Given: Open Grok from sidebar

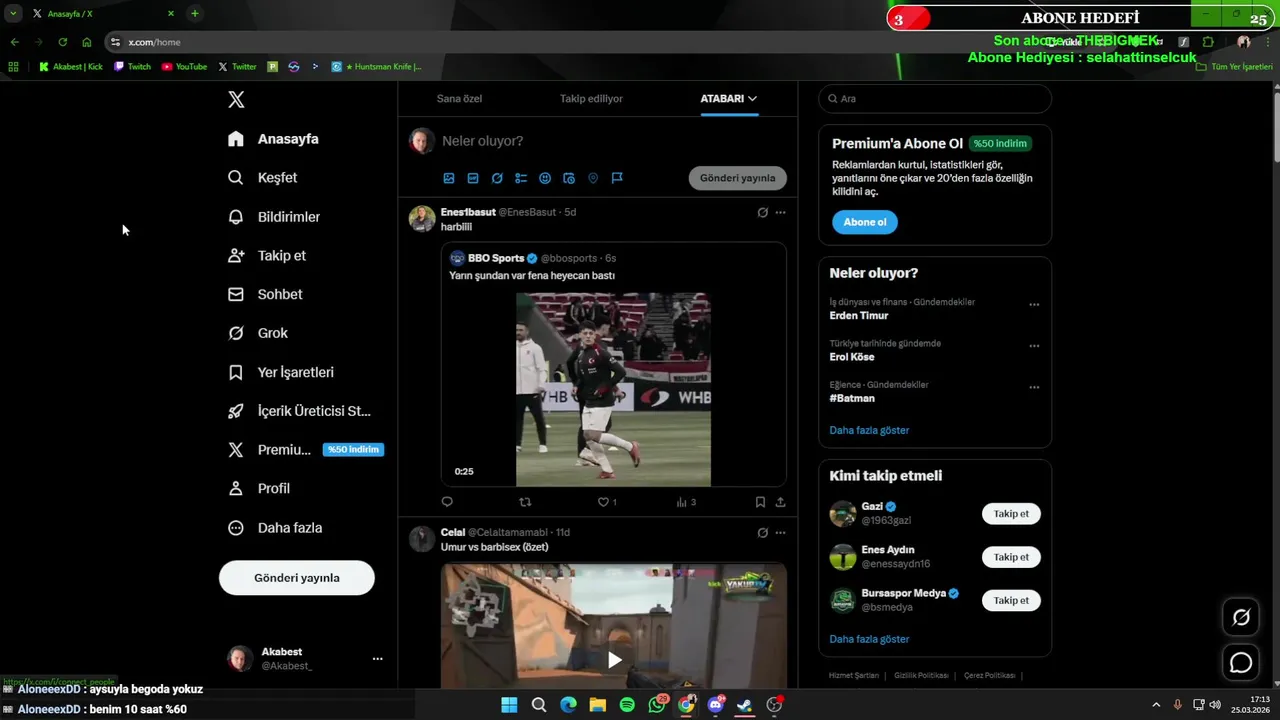Looking at the screenshot, I should [x=258, y=333].
